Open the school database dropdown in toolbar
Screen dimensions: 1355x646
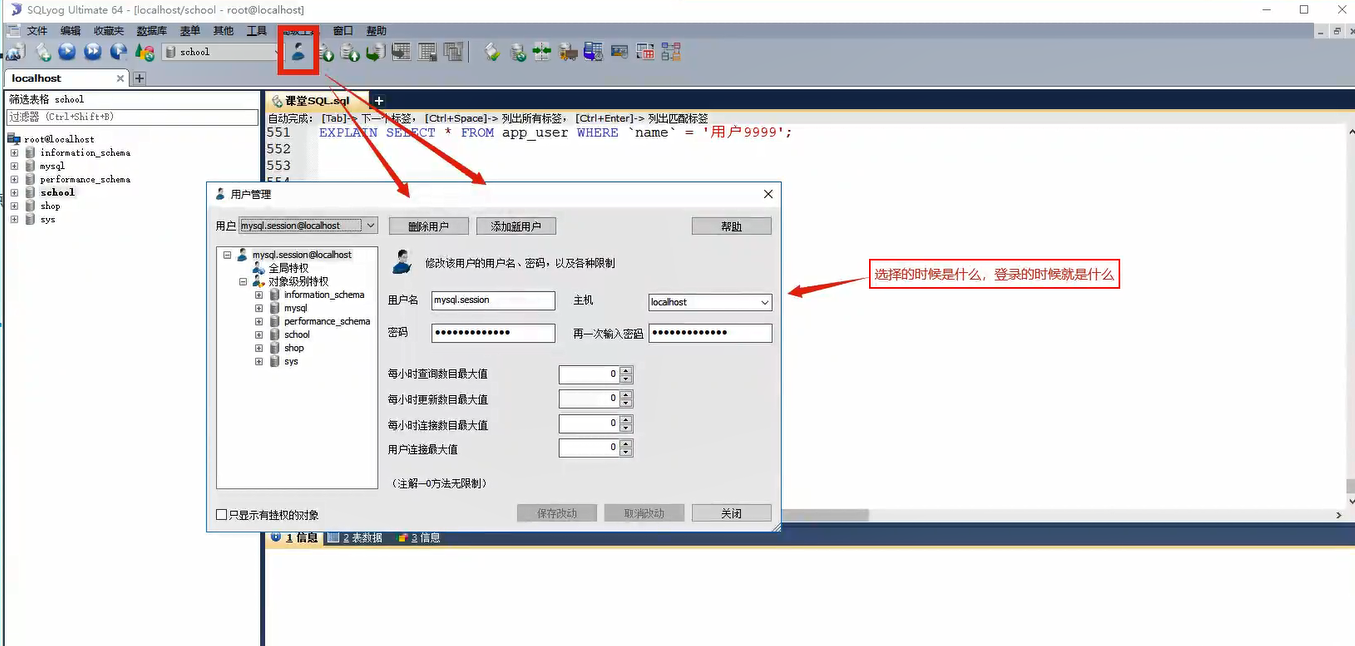pyautogui.click(x=221, y=52)
